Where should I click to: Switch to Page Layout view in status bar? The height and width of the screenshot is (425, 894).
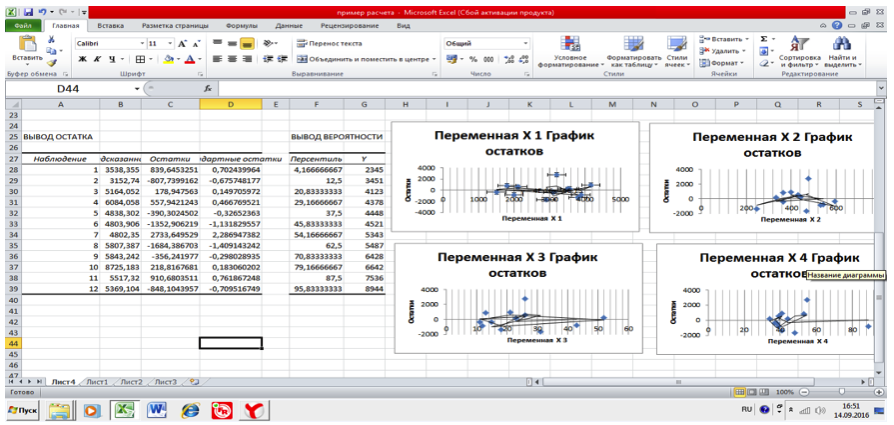click(x=751, y=392)
